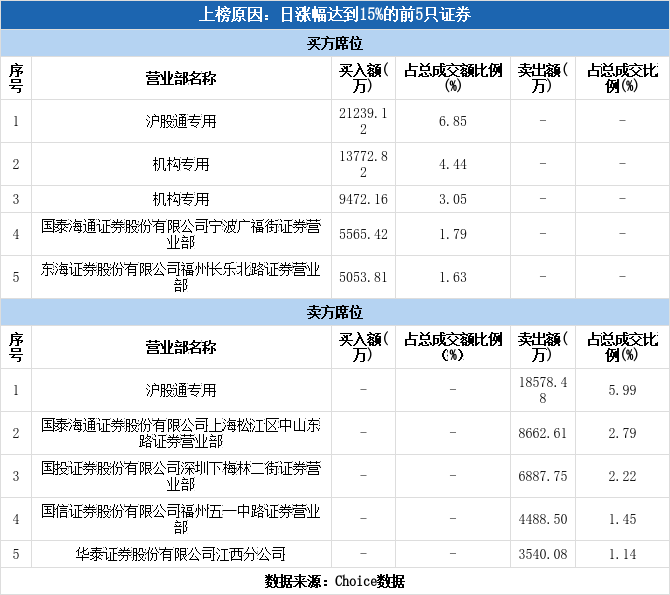The image size is (670, 595).
Task: Click buy amount '5565.42'
Action: pyautogui.click(x=363, y=234)
